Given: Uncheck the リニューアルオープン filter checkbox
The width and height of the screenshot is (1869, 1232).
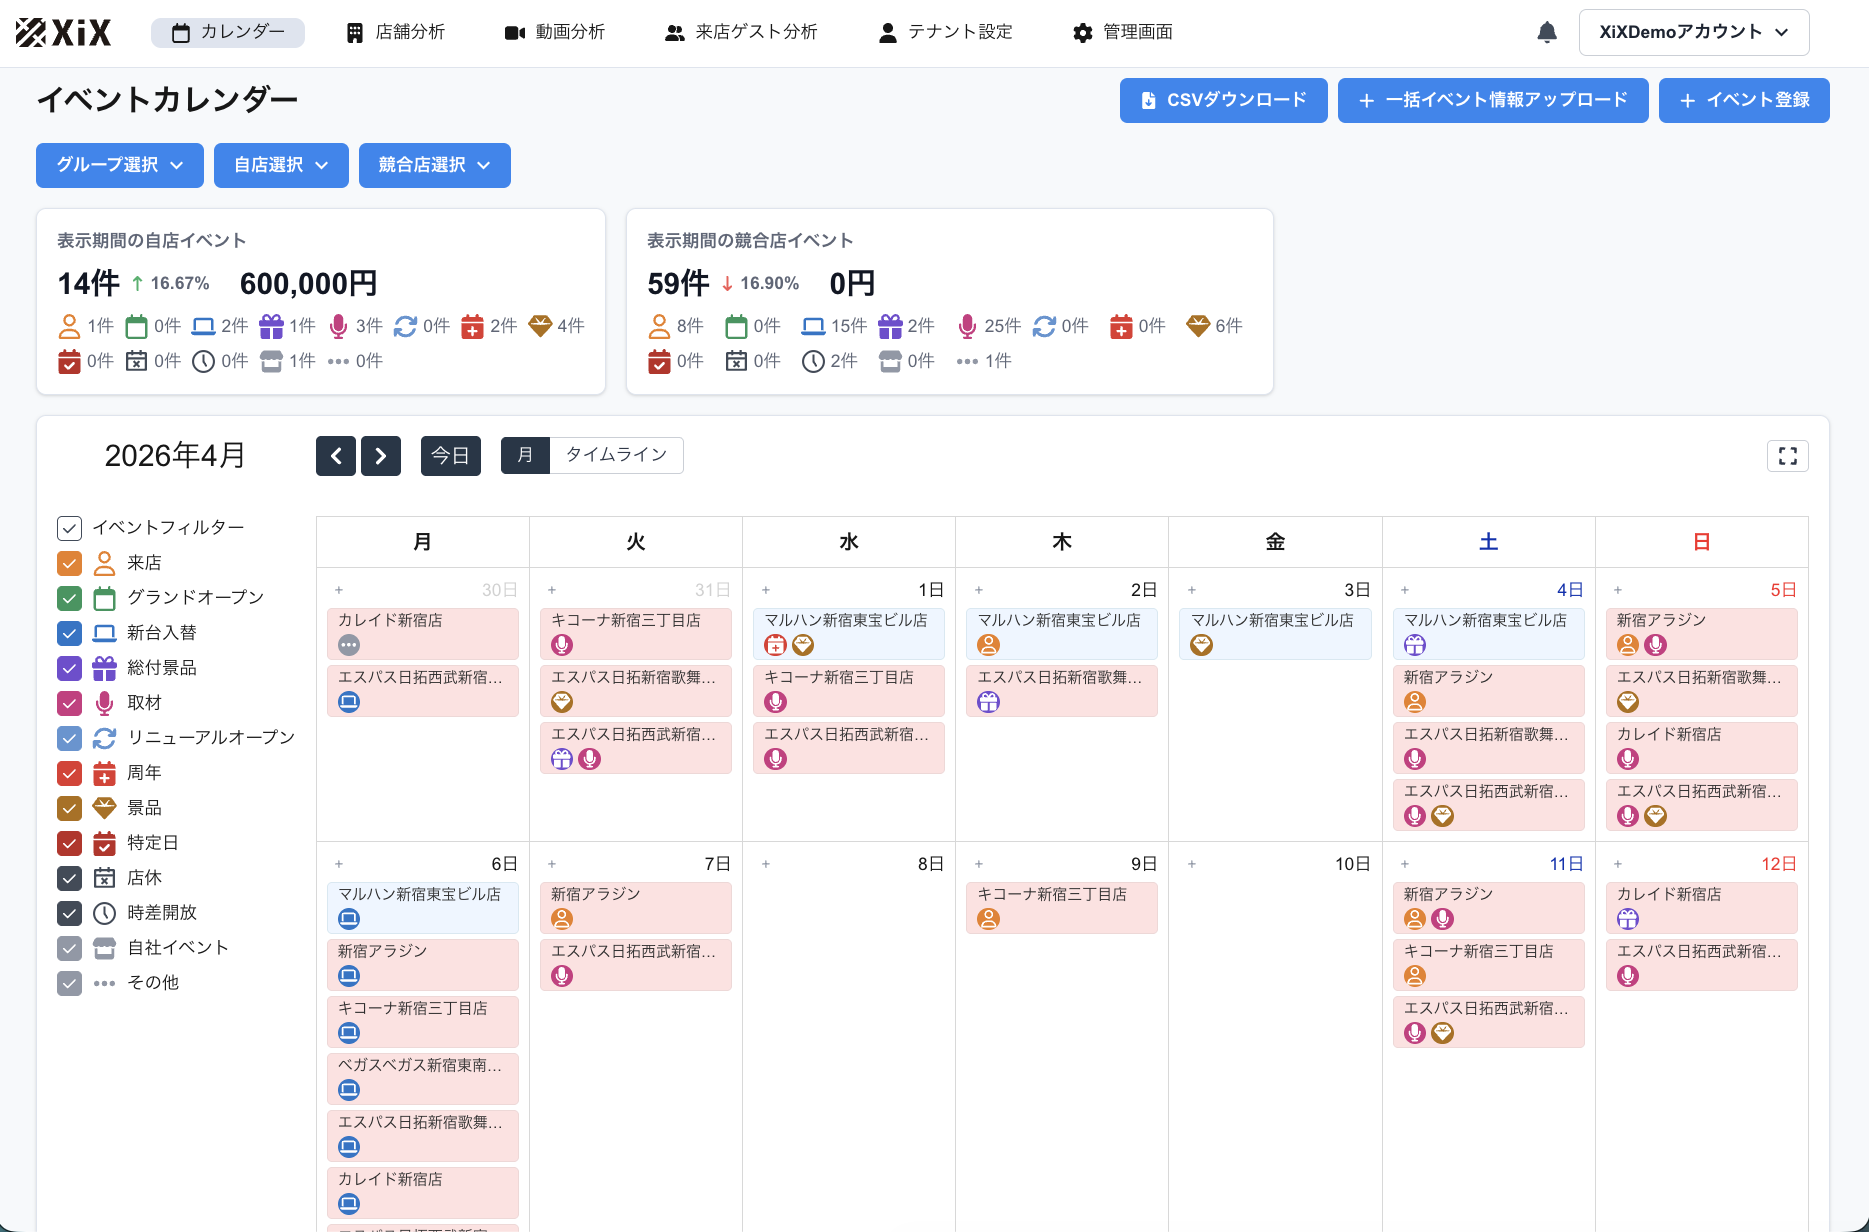Looking at the screenshot, I should (69, 738).
